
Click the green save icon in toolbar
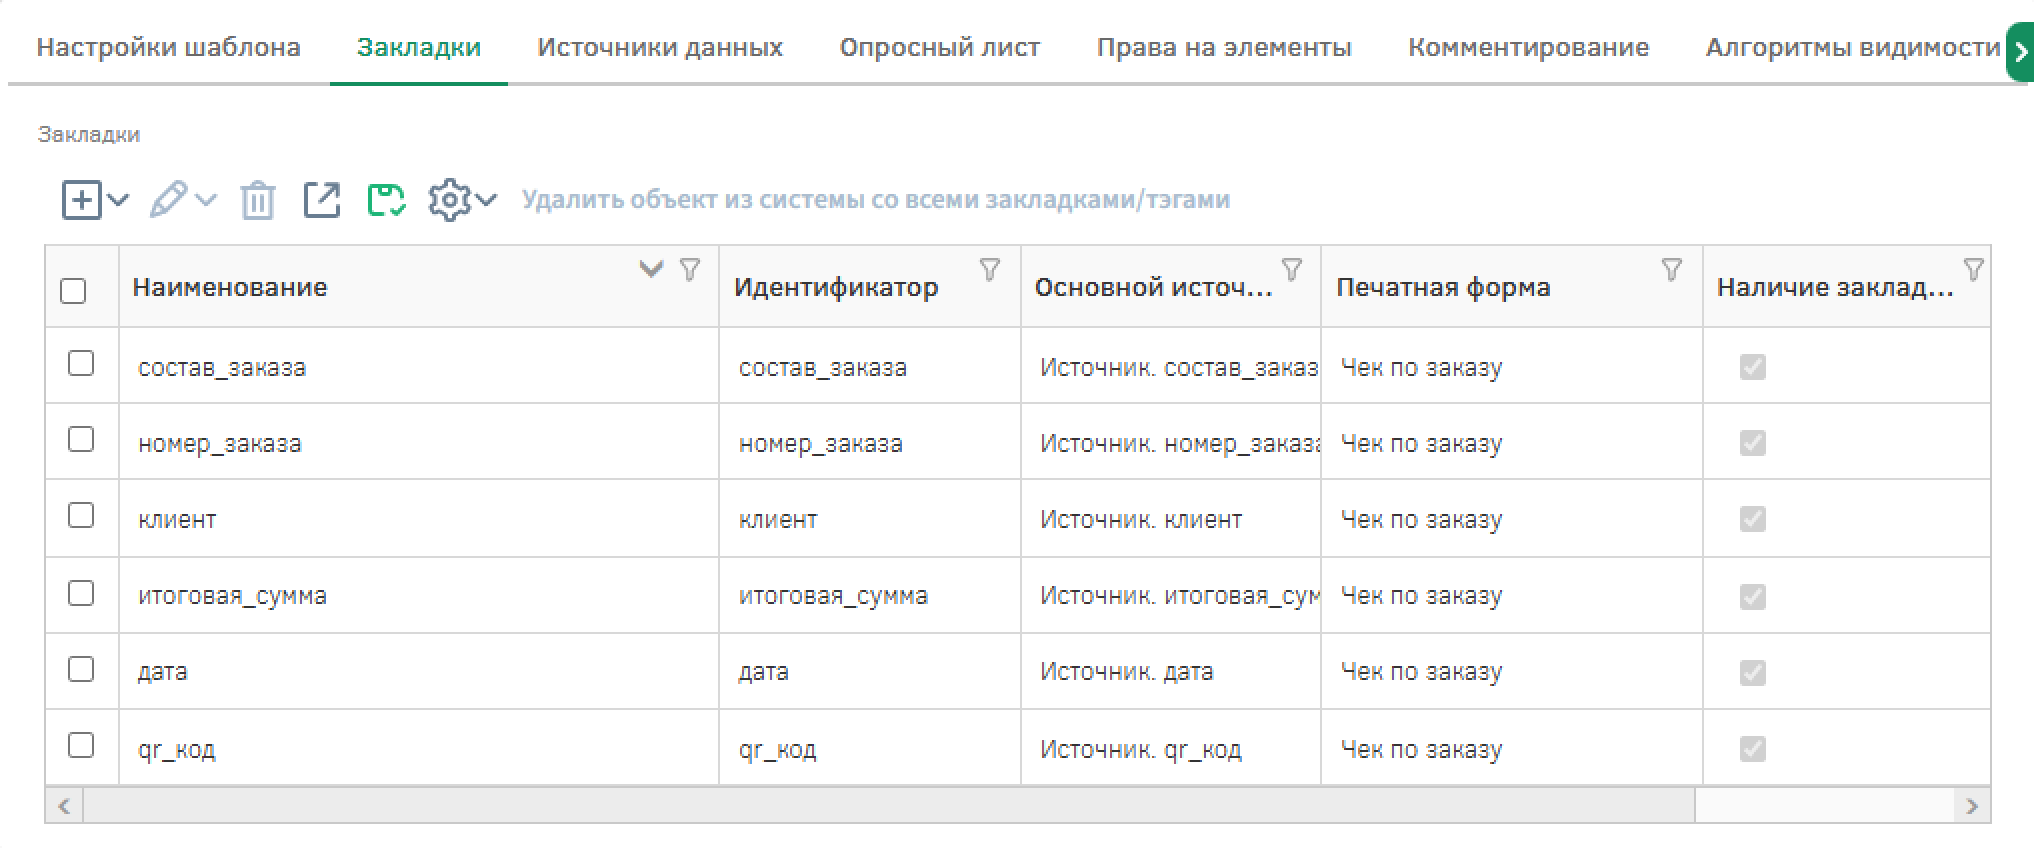[x=386, y=200]
